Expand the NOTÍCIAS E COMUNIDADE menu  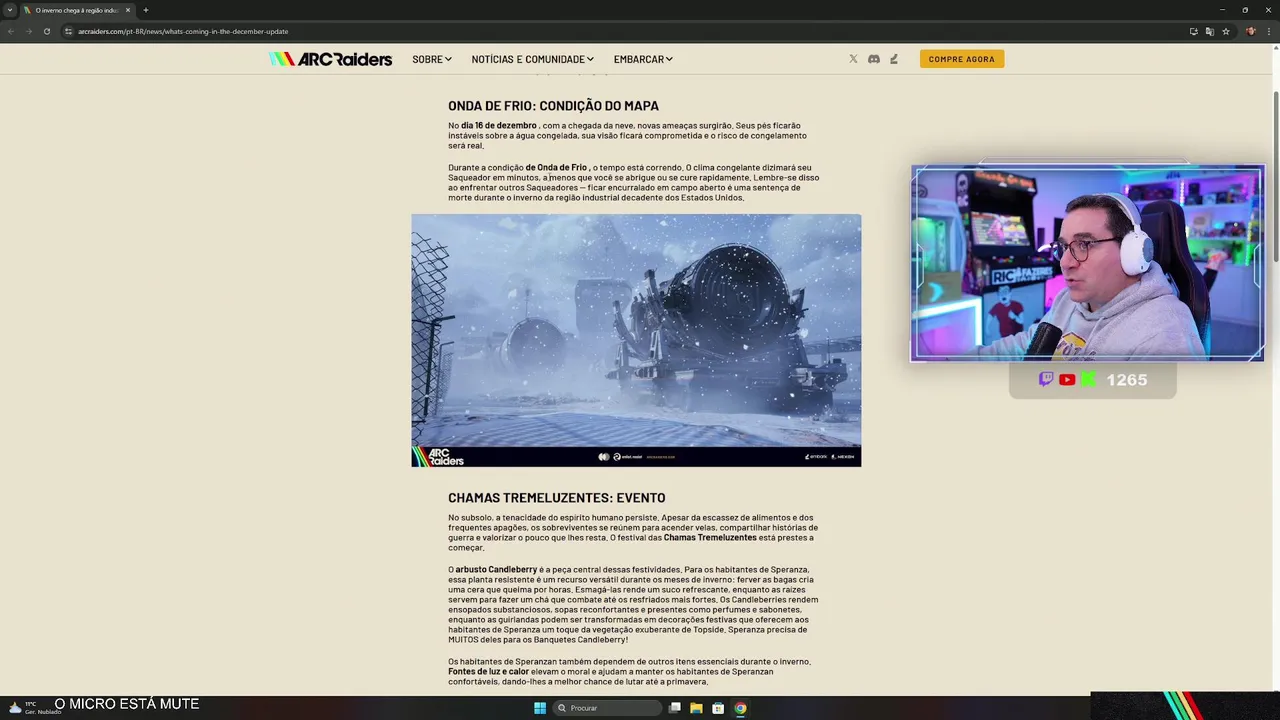tap(533, 59)
